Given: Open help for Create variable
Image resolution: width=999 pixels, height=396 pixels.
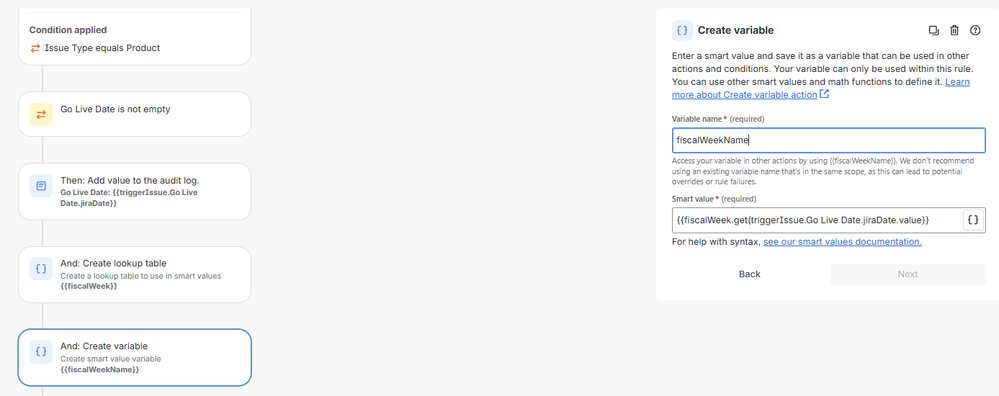Looking at the screenshot, I should 975,31.
